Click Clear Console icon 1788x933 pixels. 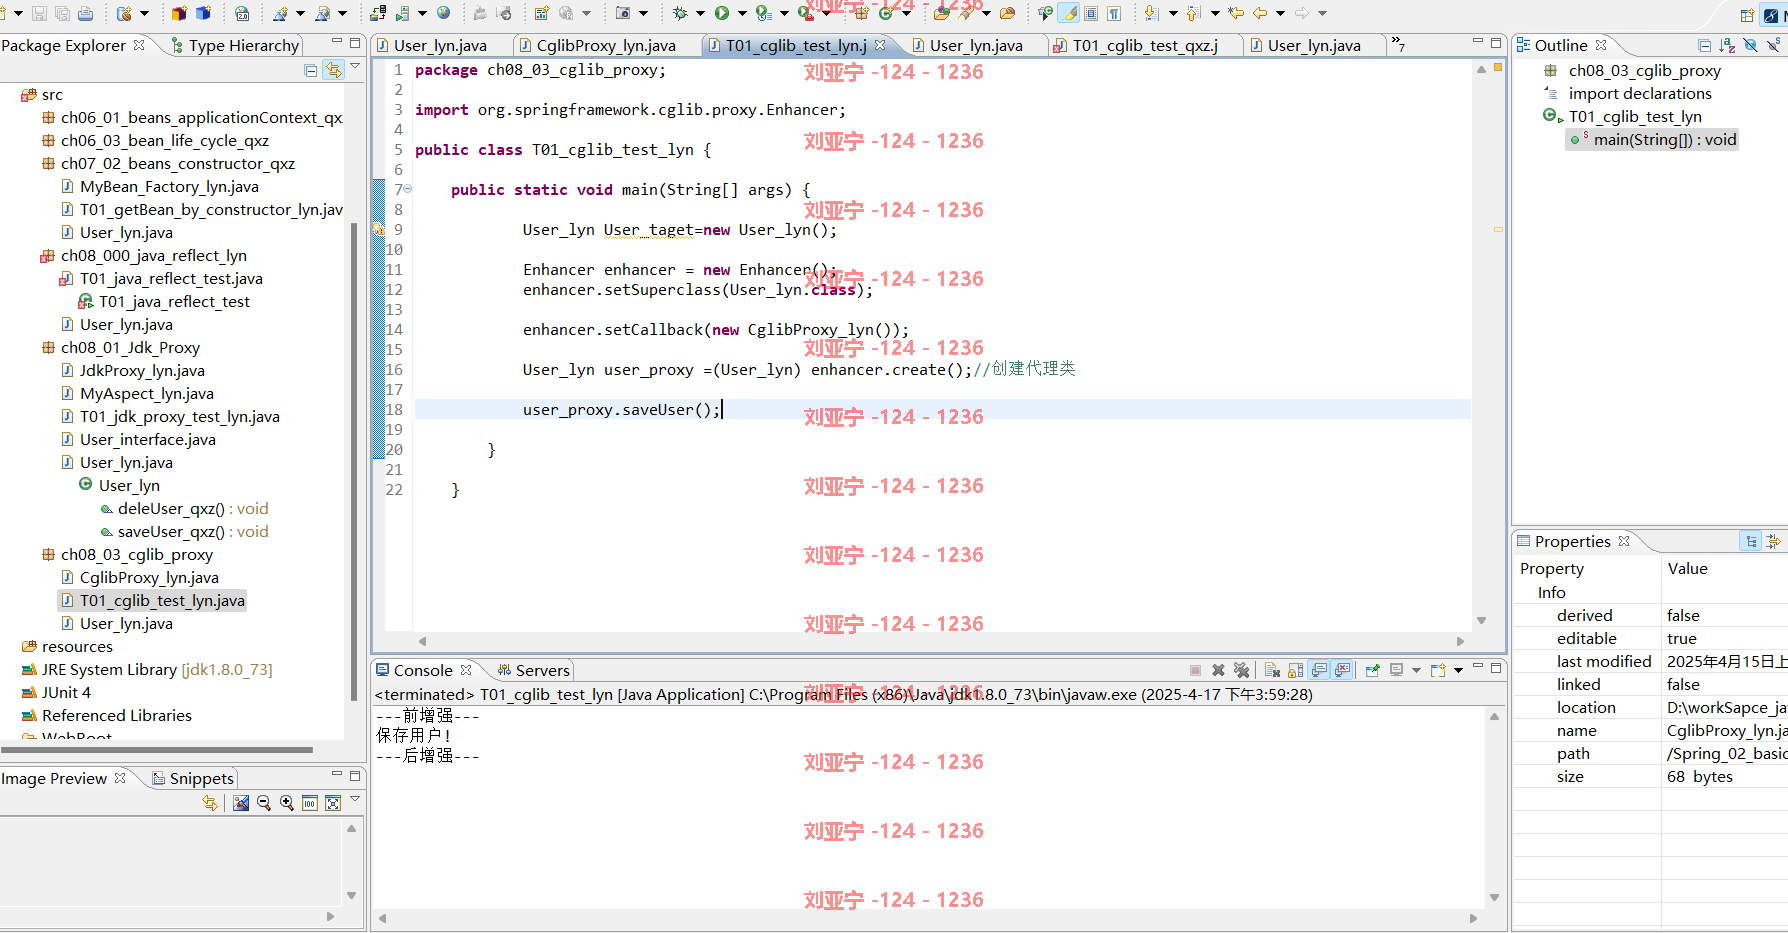pyautogui.click(x=1273, y=670)
